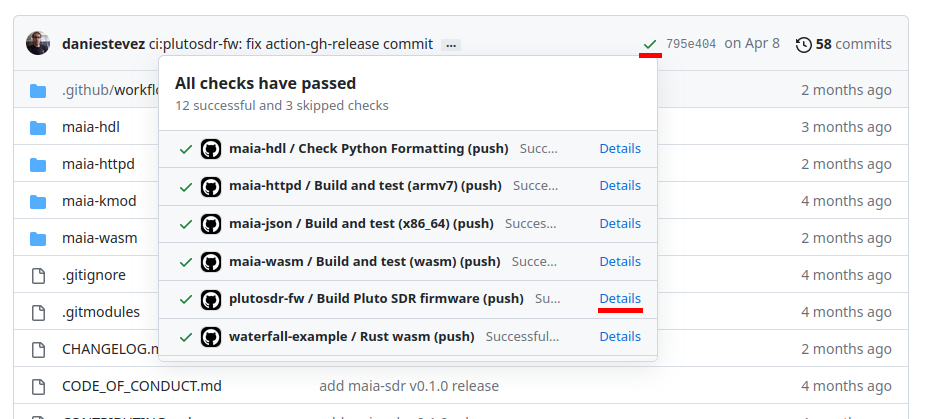Image resolution: width=926 pixels, height=419 pixels.
Task: Click GitHub Actions icon beside maia-wasm check
Action: 211,262
